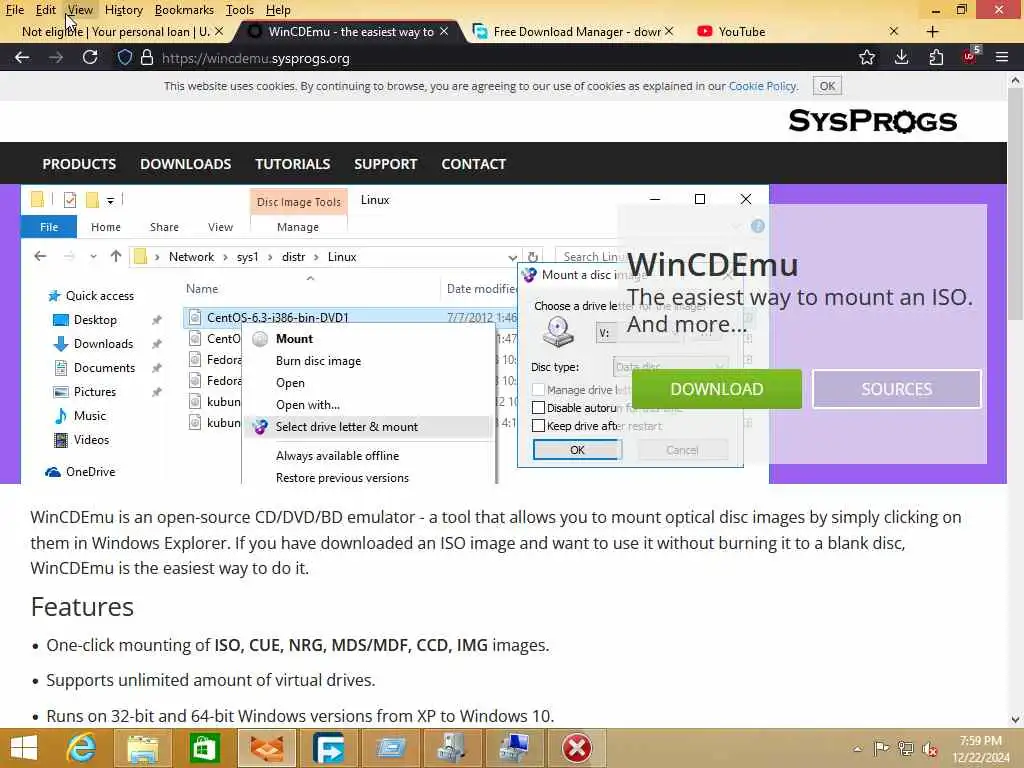
Task: Open the SUPPORT navigation item
Action: pos(385,164)
